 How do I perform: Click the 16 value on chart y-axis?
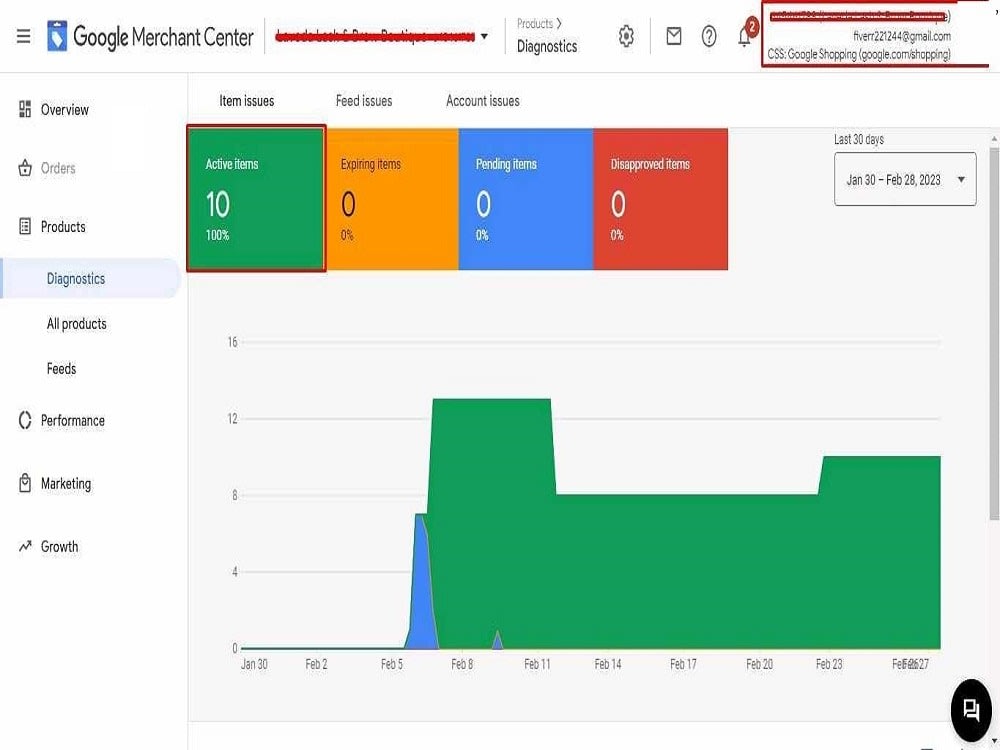(x=232, y=342)
